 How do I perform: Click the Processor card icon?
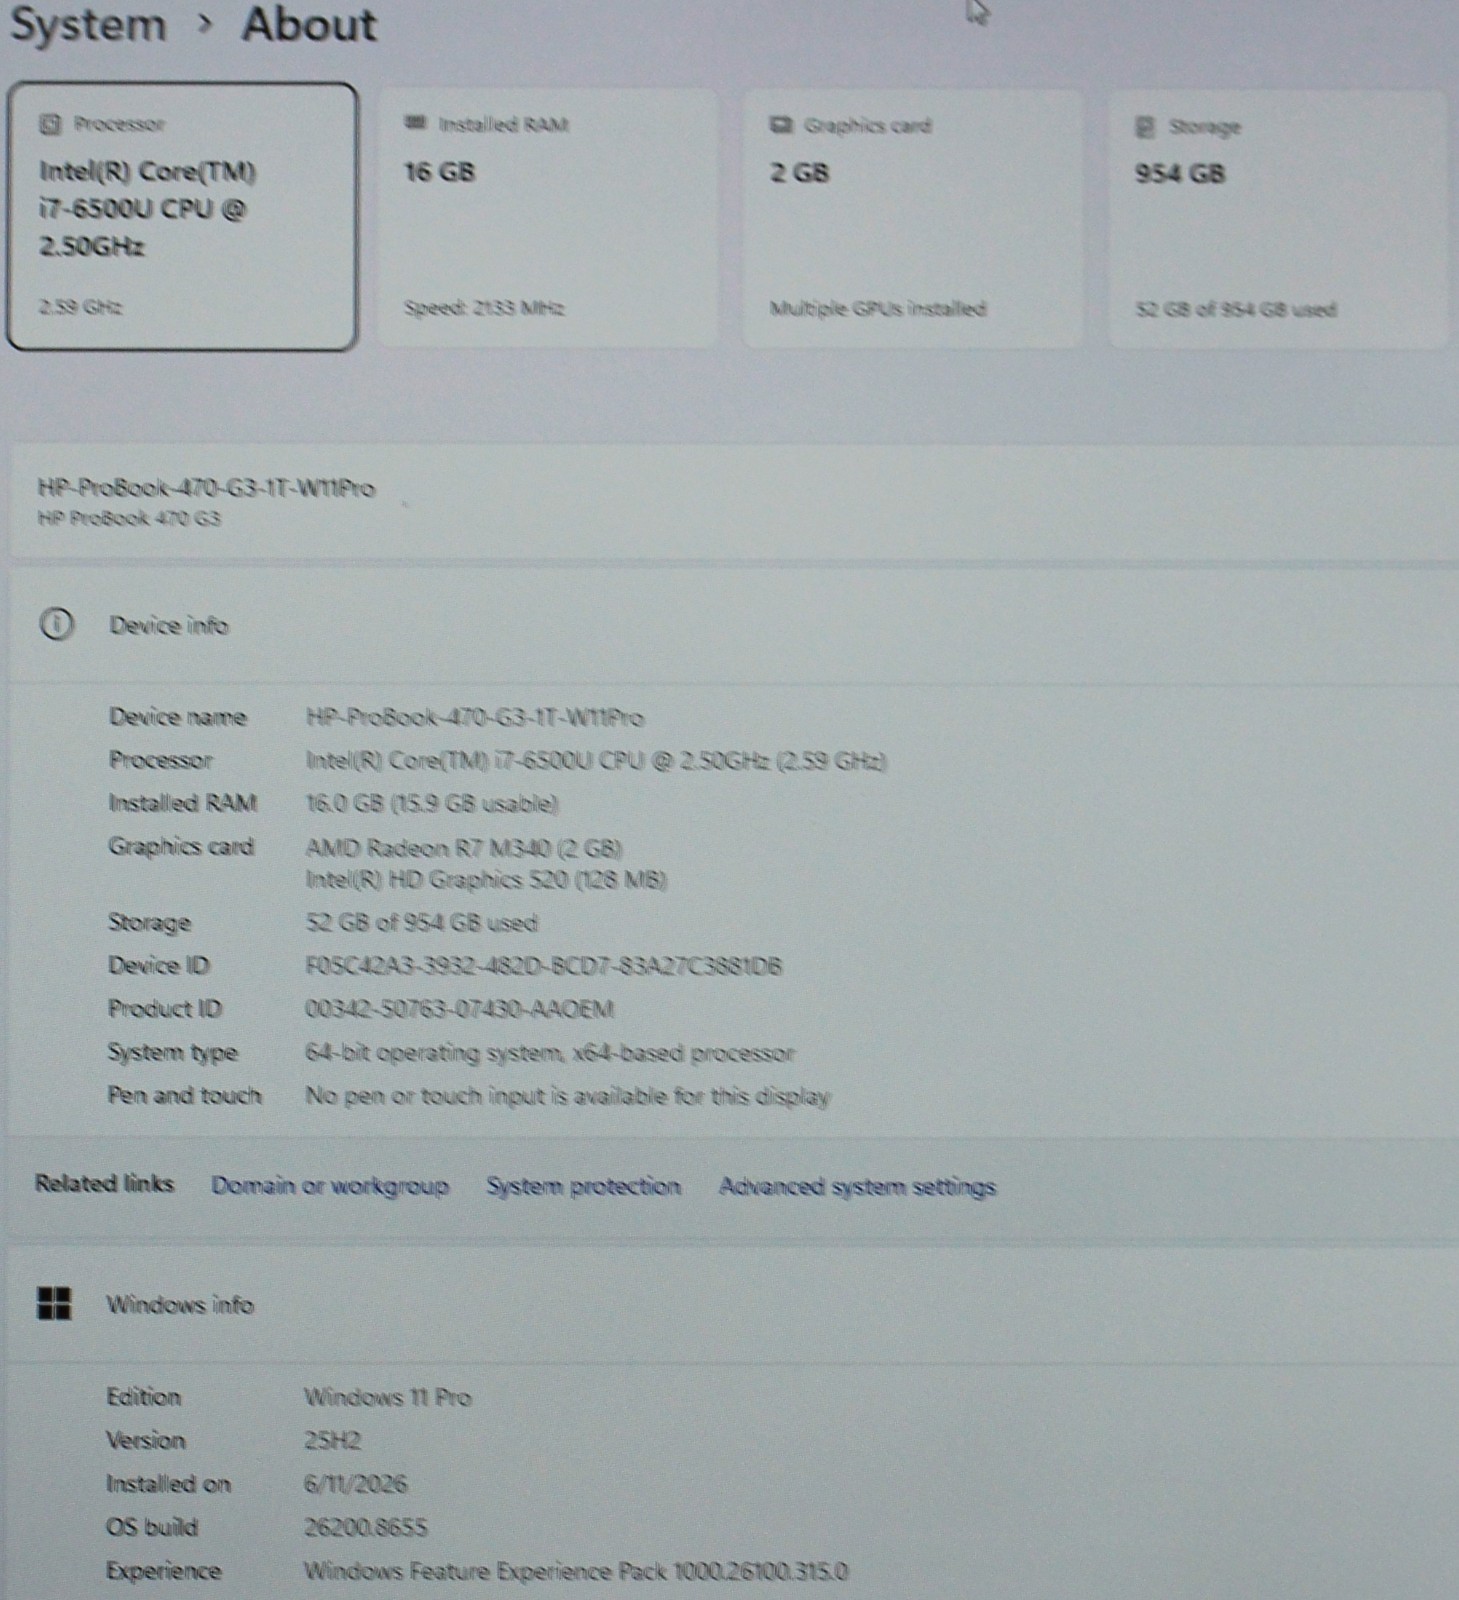click(x=49, y=124)
